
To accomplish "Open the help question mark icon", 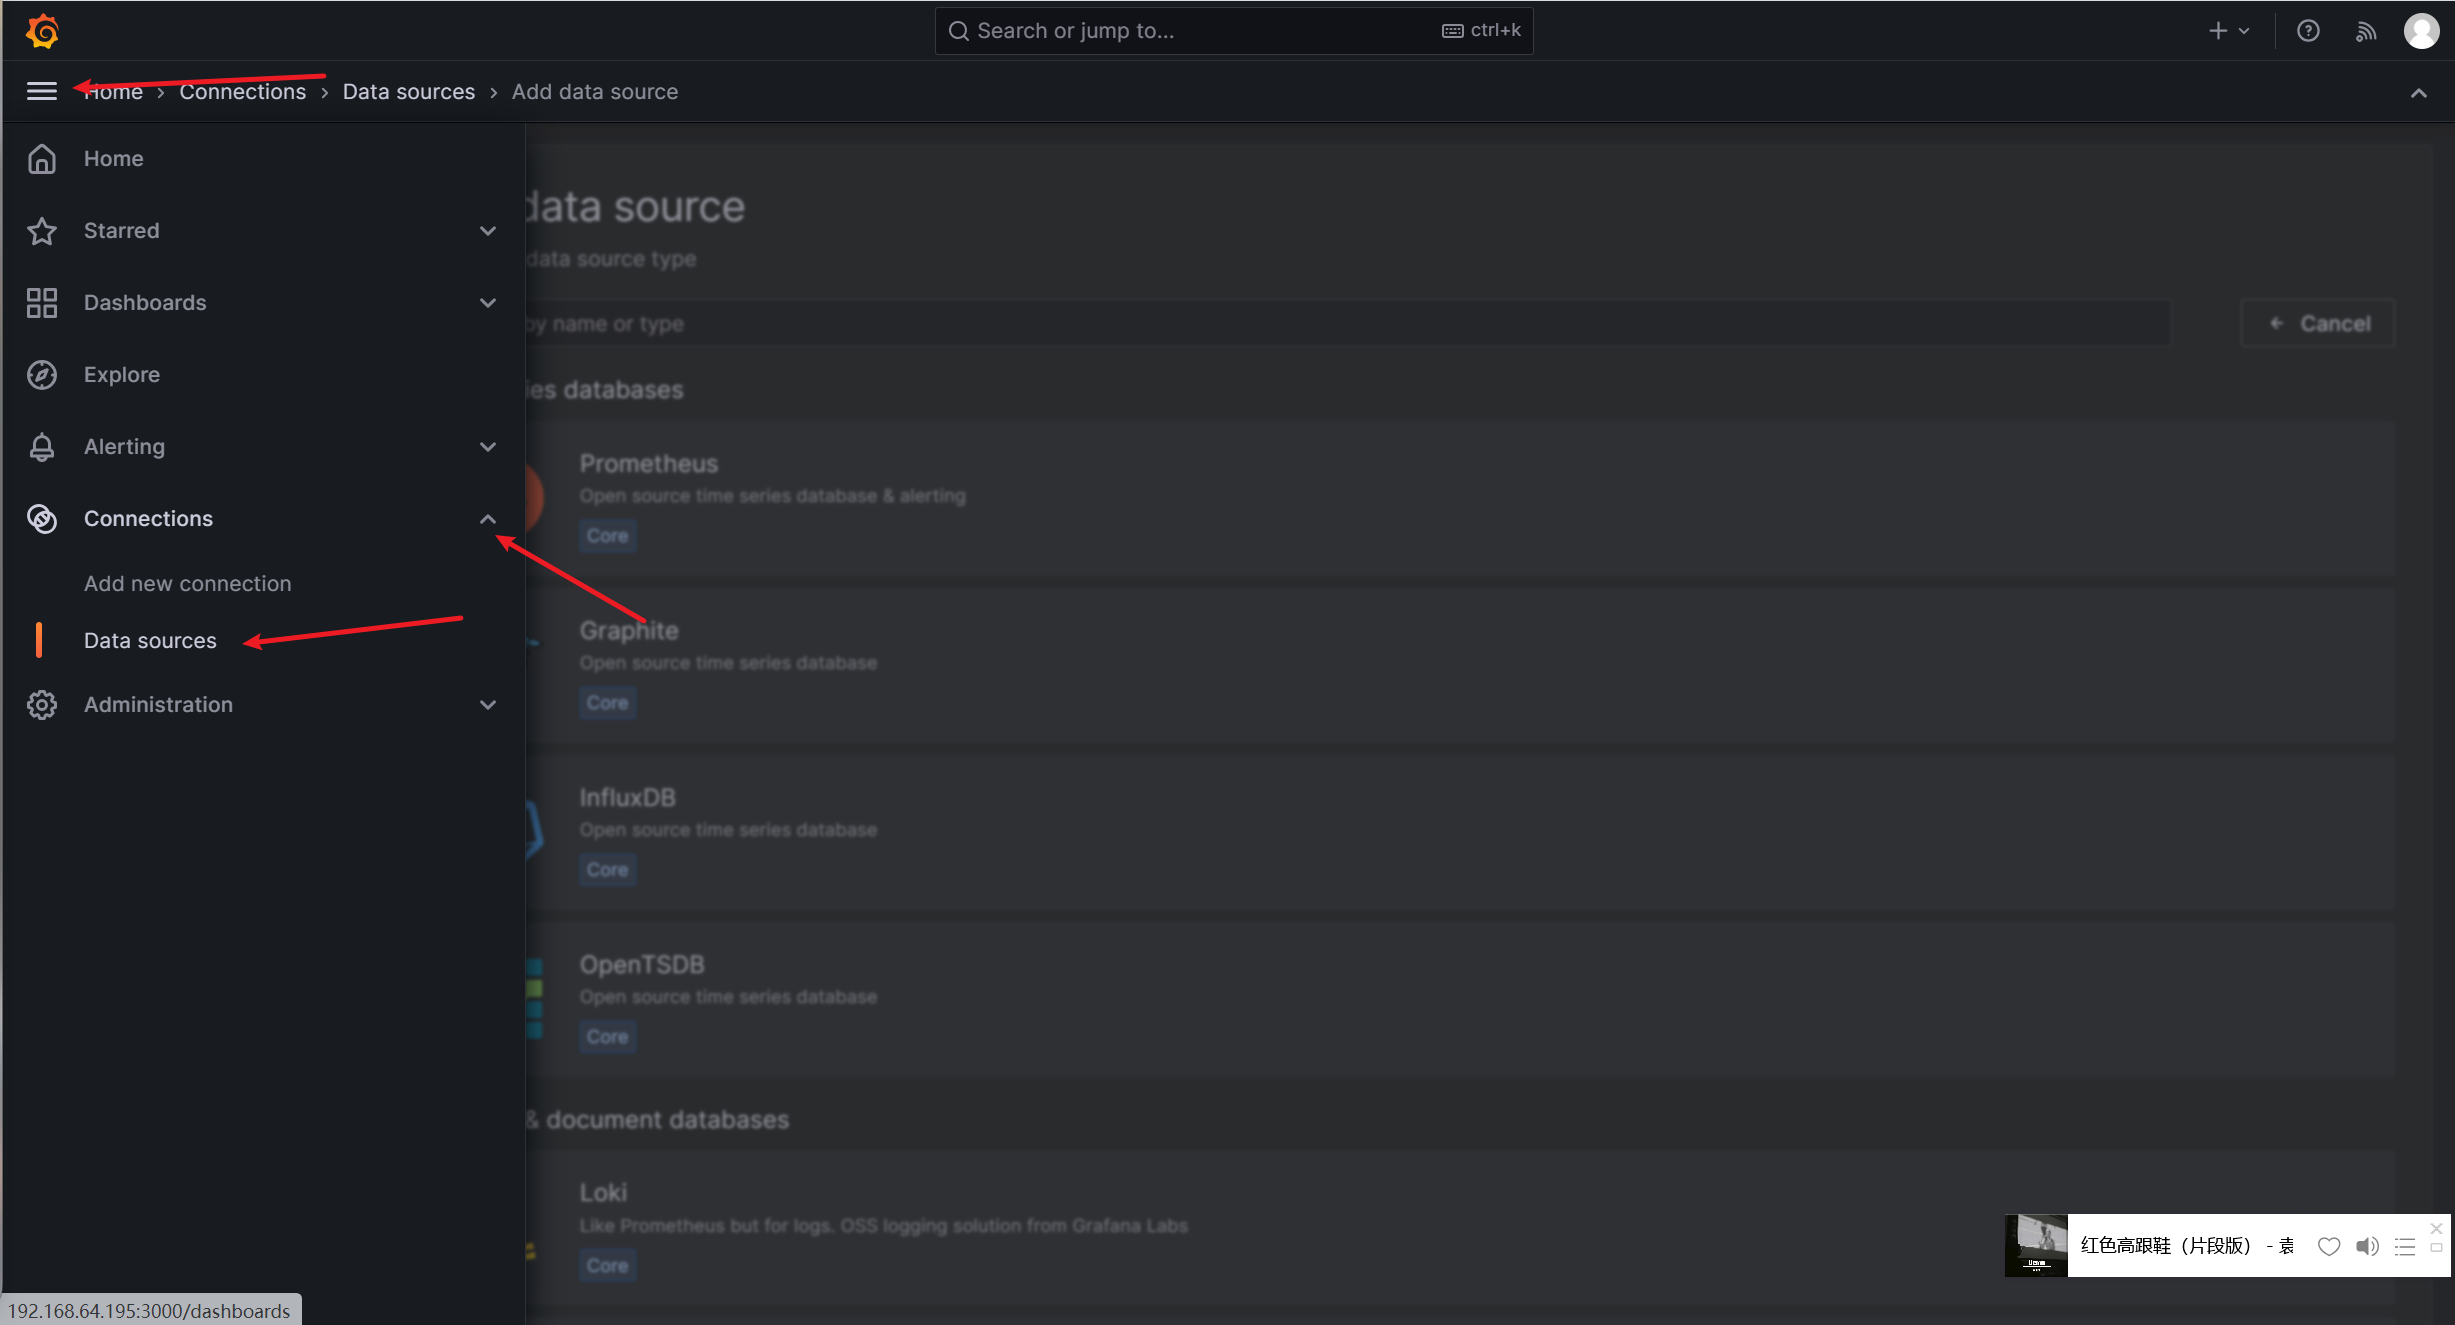I will tap(2307, 31).
